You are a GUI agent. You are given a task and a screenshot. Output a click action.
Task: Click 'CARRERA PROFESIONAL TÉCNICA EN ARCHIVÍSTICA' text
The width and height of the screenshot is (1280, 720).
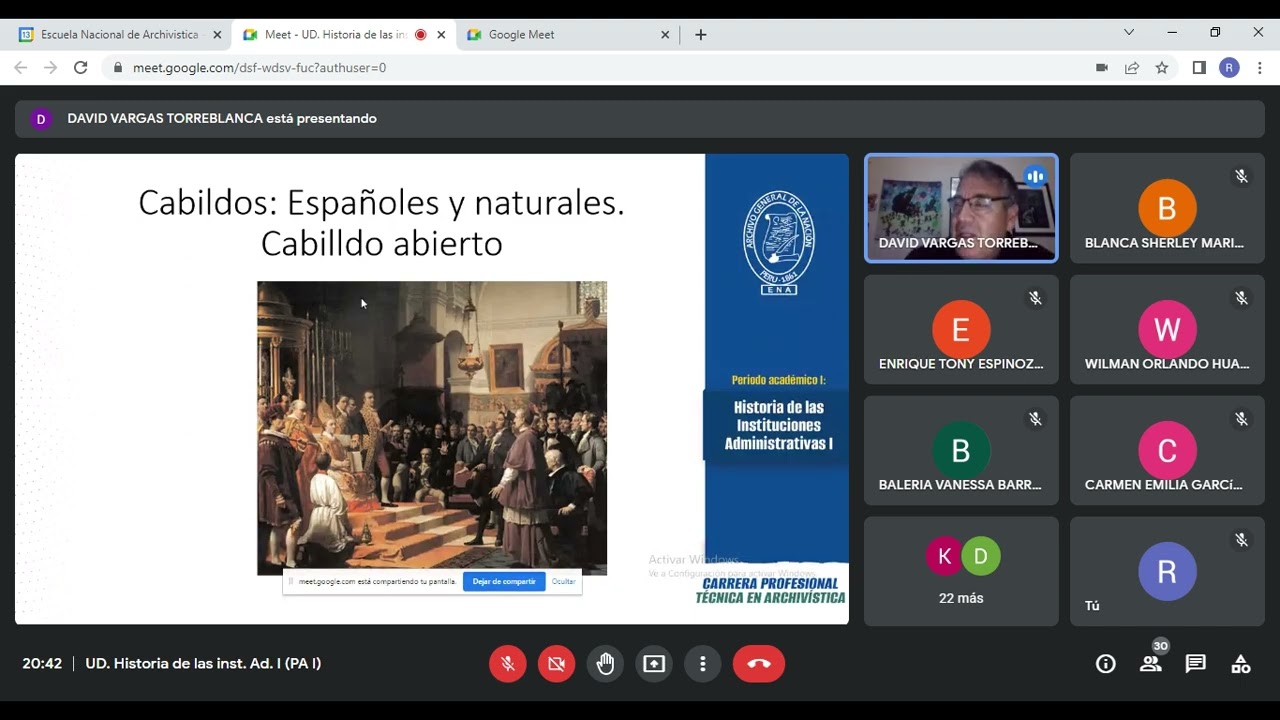[x=771, y=590]
